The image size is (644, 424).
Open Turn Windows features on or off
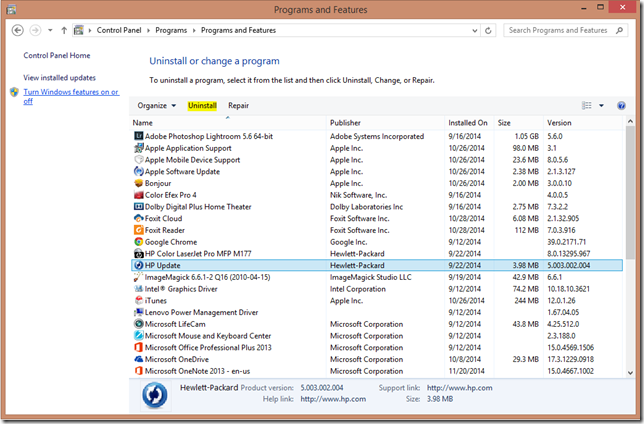[x=71, y=97]
